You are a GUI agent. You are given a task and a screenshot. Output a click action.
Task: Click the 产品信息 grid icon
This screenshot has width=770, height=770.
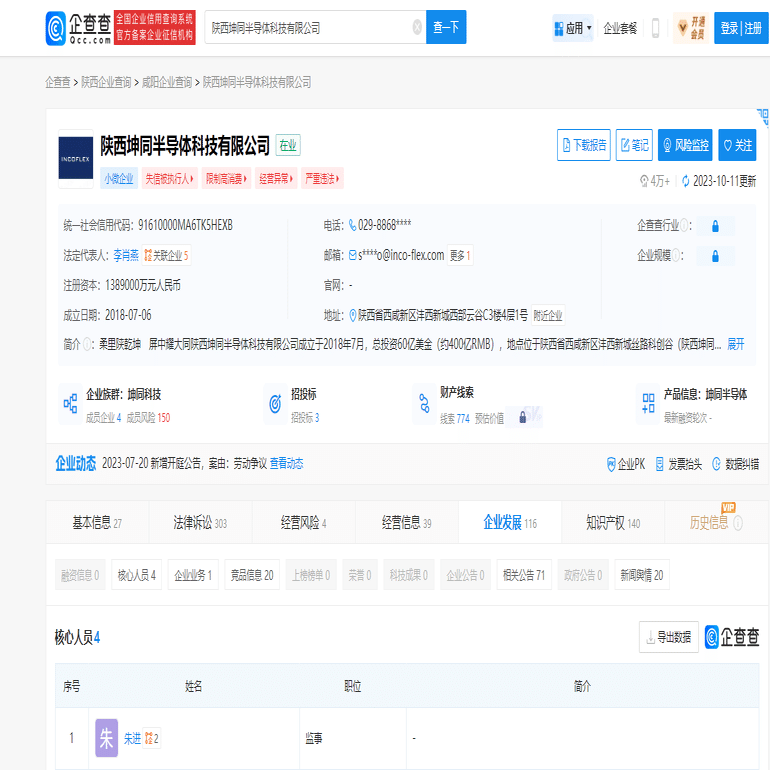pos(648,404)
